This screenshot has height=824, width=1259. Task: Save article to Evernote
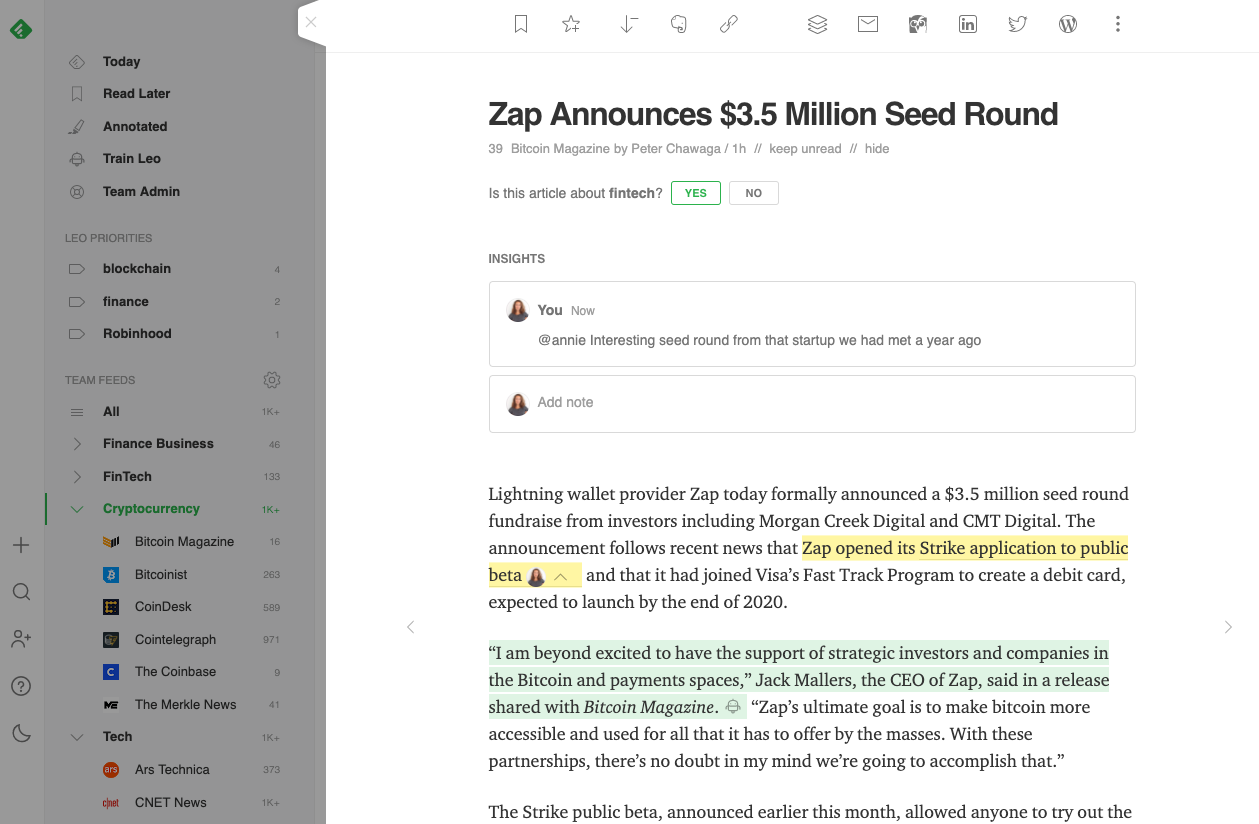pyautogui.click(x=679, y=24)
